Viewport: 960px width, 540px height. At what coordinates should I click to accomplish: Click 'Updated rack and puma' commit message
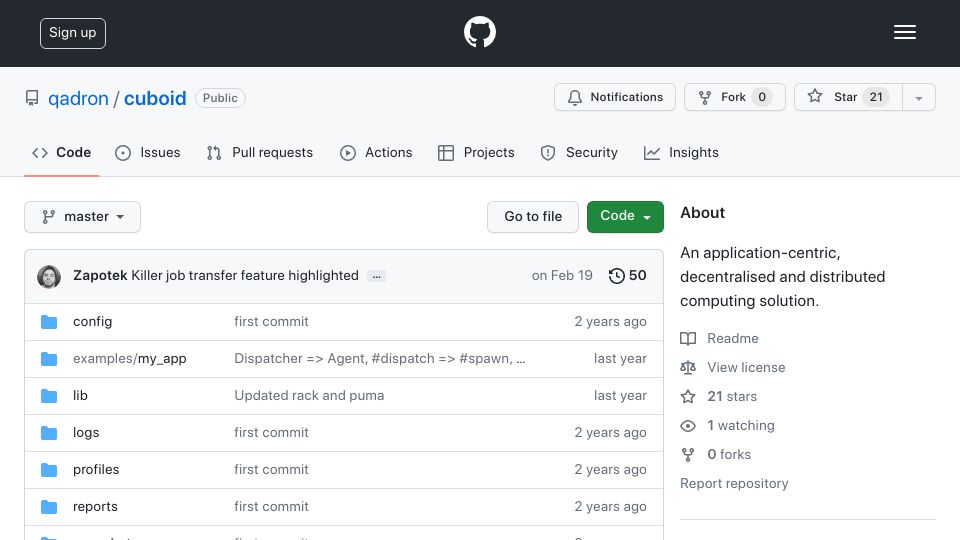(309, 396)
